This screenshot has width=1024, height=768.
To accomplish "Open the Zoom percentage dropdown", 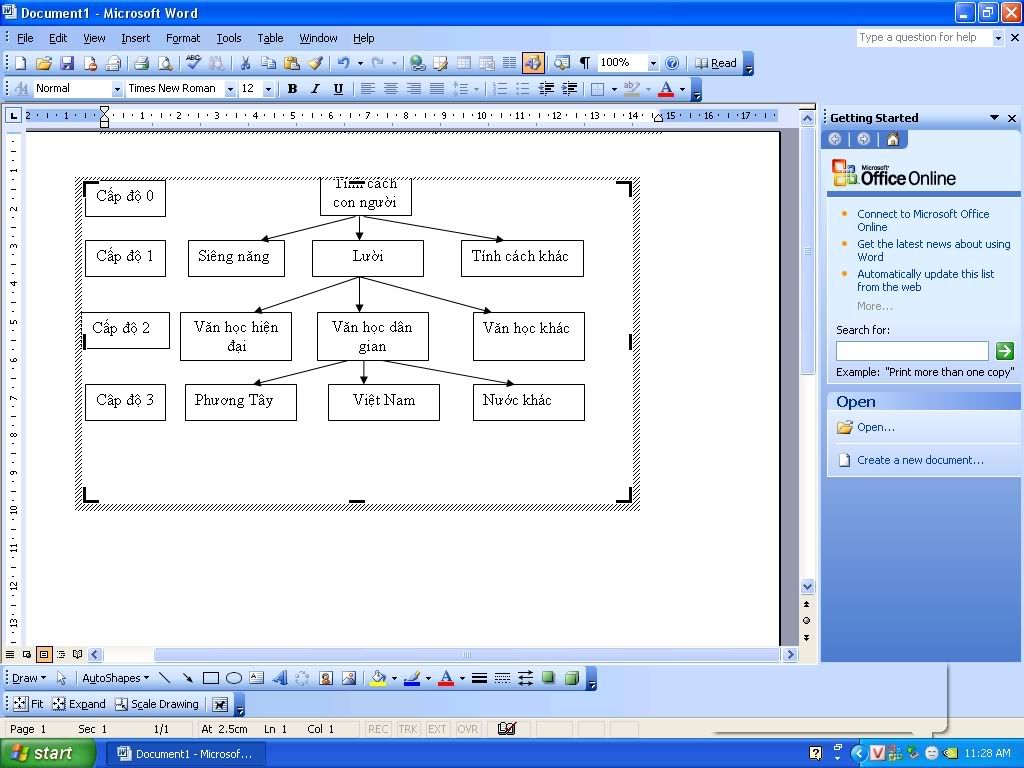I will coord(653,63).
